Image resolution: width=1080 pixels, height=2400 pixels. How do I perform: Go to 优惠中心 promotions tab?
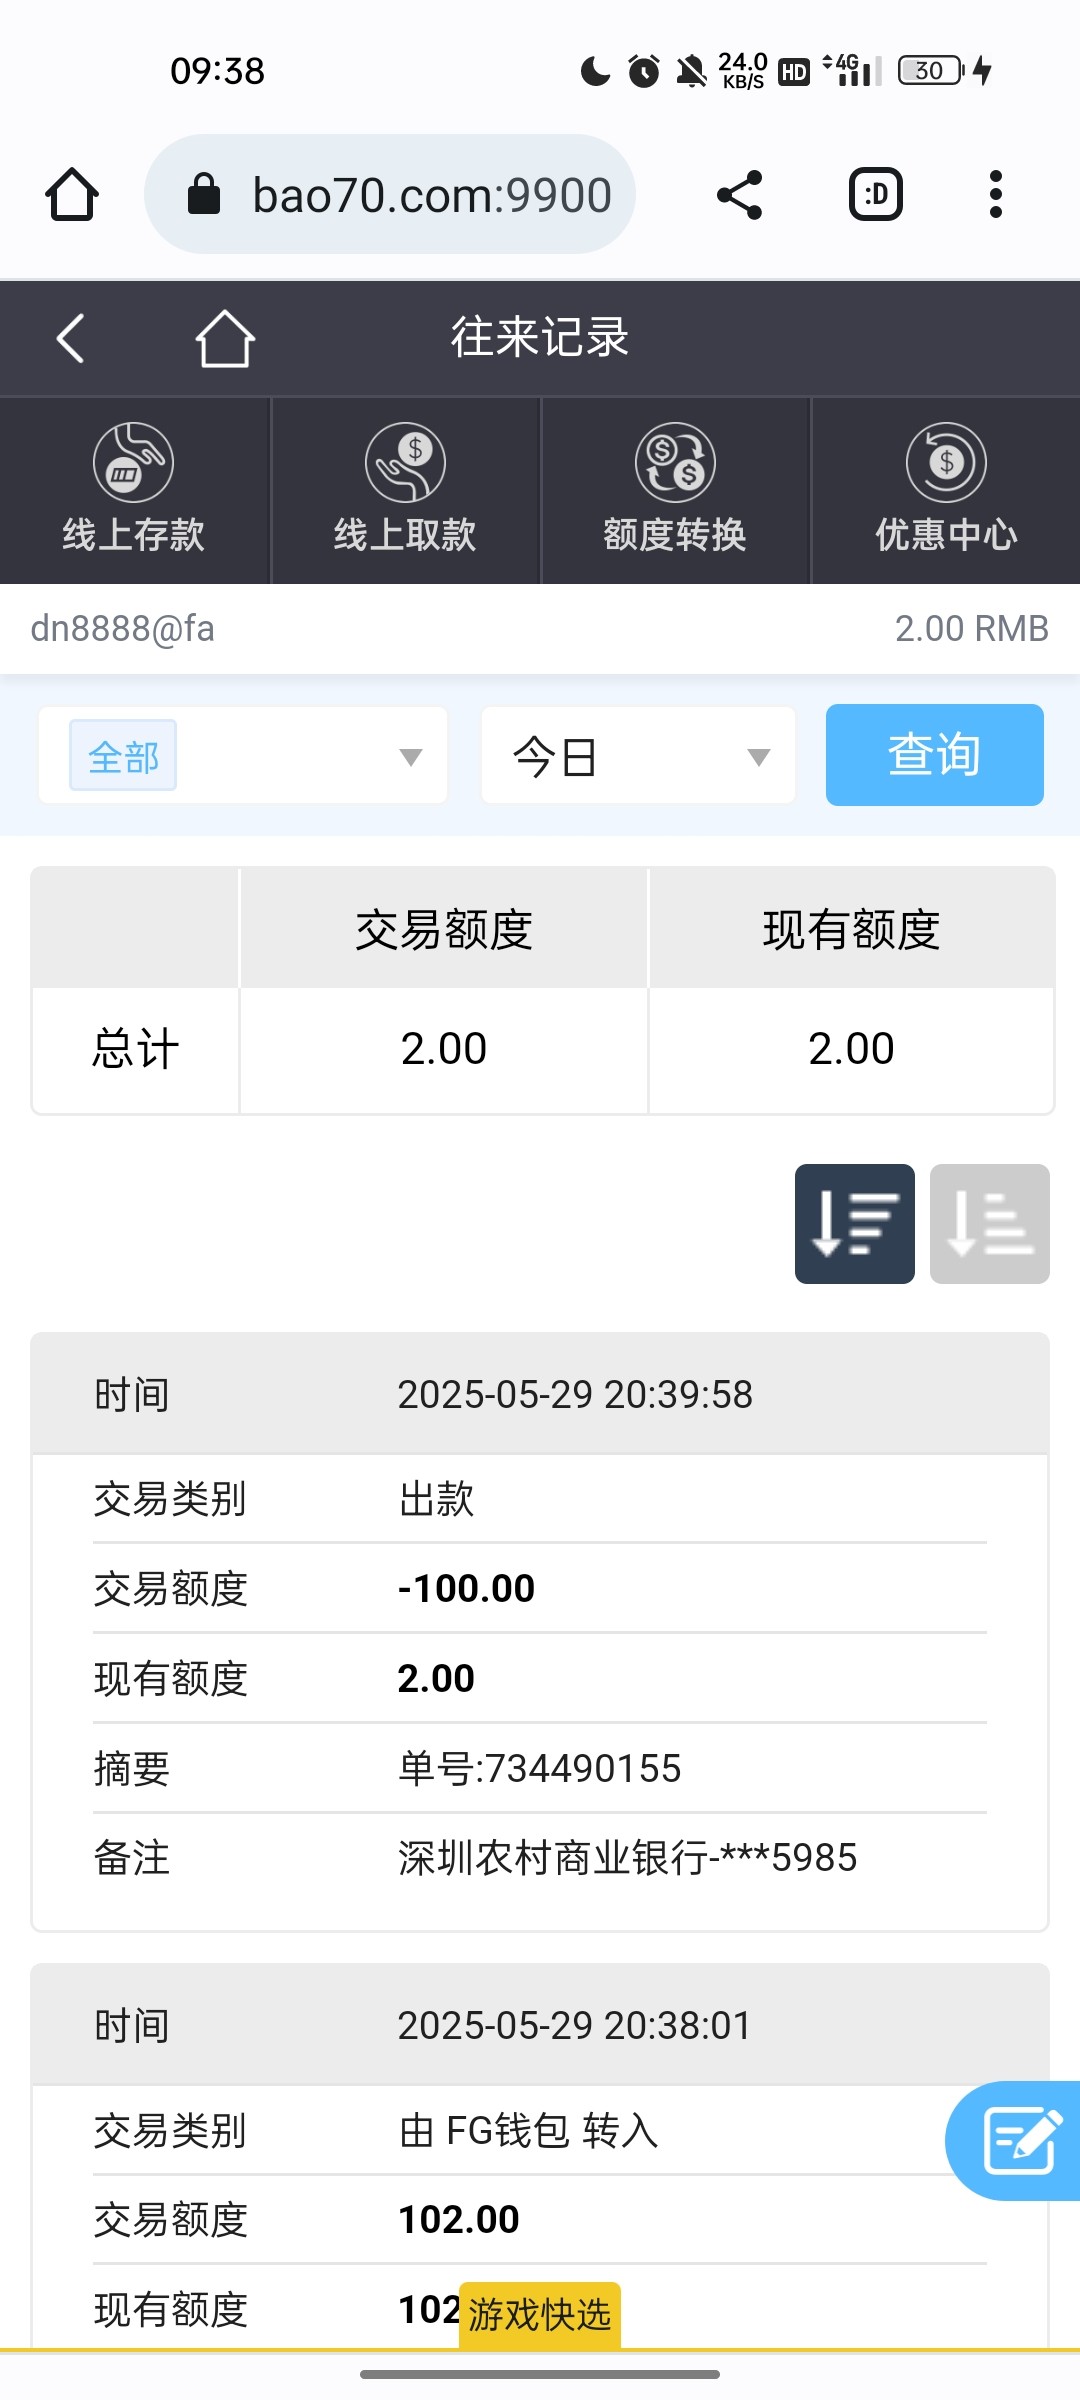click(946, 490)
